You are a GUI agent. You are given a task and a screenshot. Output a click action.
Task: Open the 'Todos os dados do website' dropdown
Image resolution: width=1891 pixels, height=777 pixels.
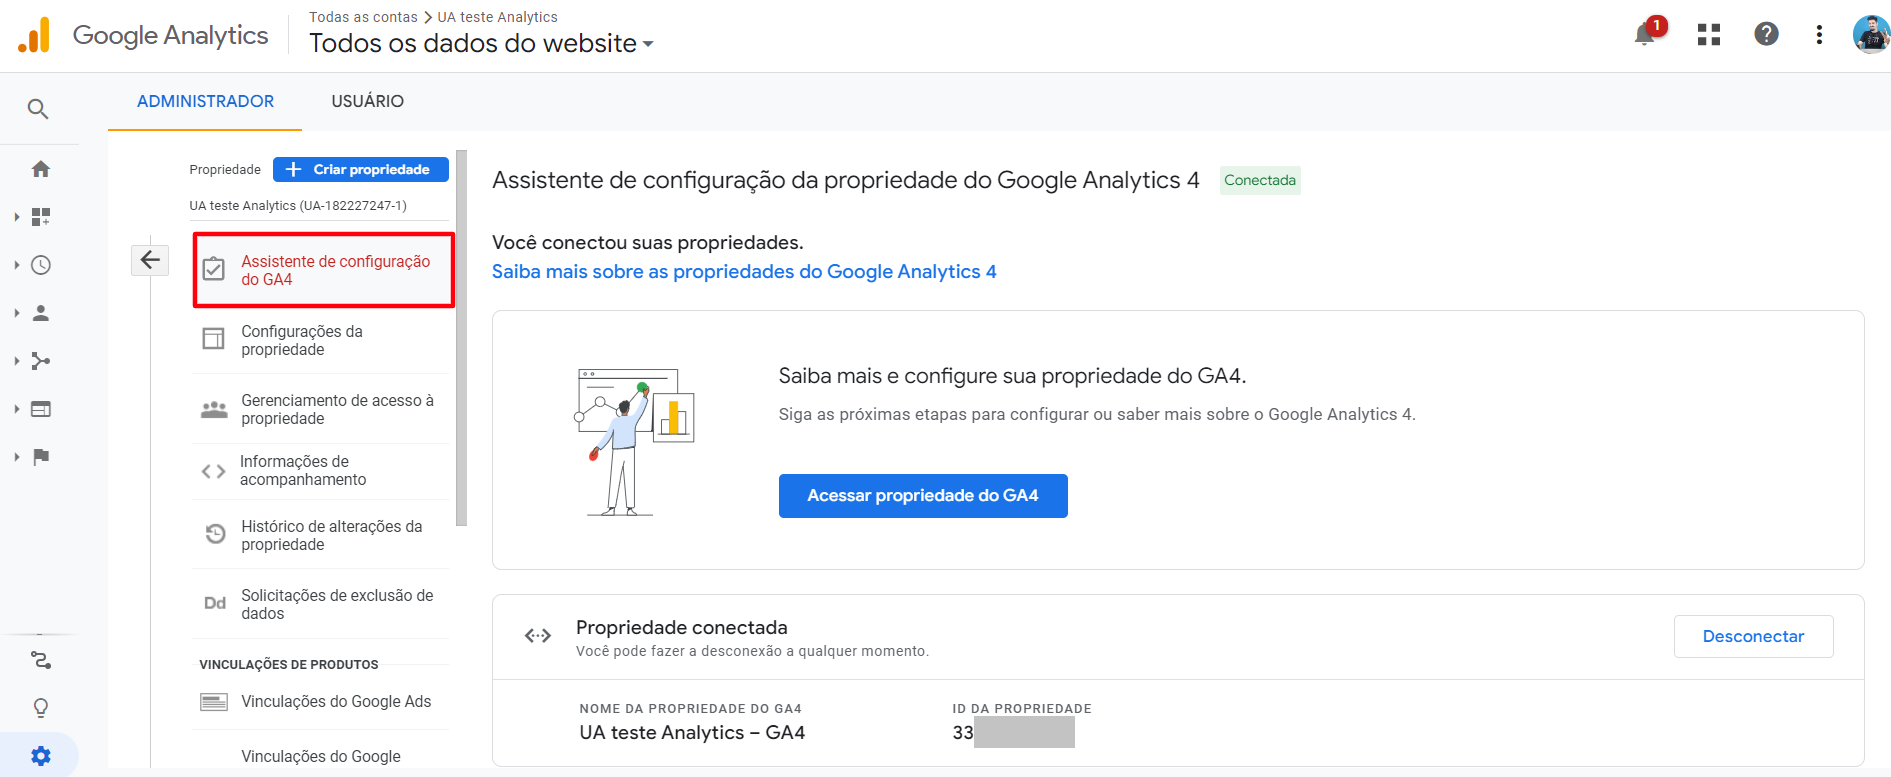[481, 43]
